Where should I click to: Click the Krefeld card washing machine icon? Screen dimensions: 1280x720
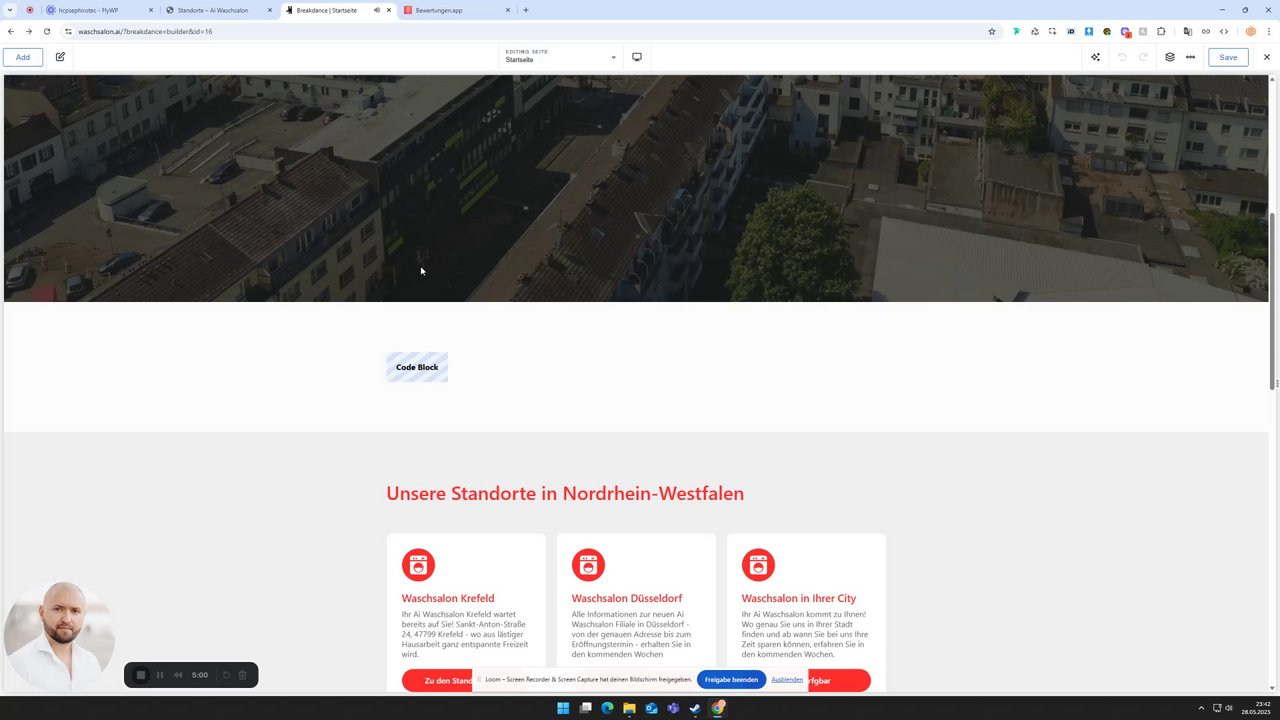418,564
